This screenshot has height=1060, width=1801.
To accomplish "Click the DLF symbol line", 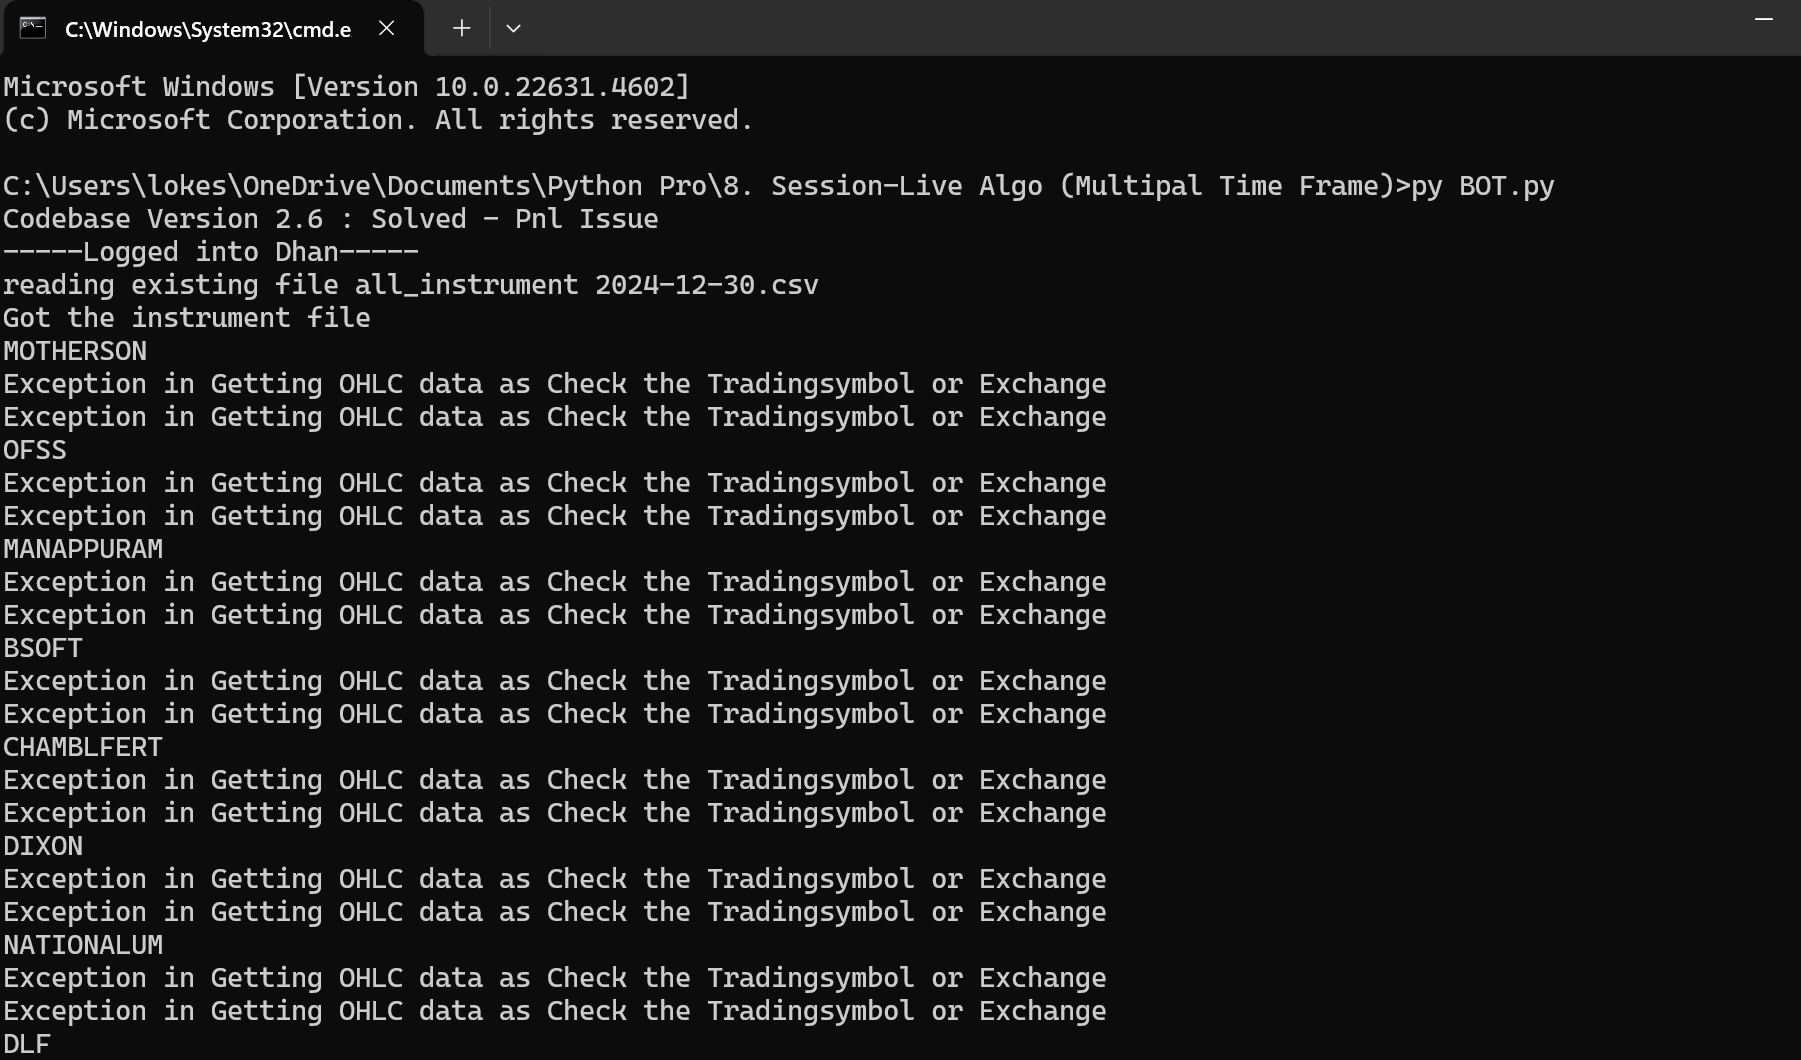I will [x=27, y=1044].
